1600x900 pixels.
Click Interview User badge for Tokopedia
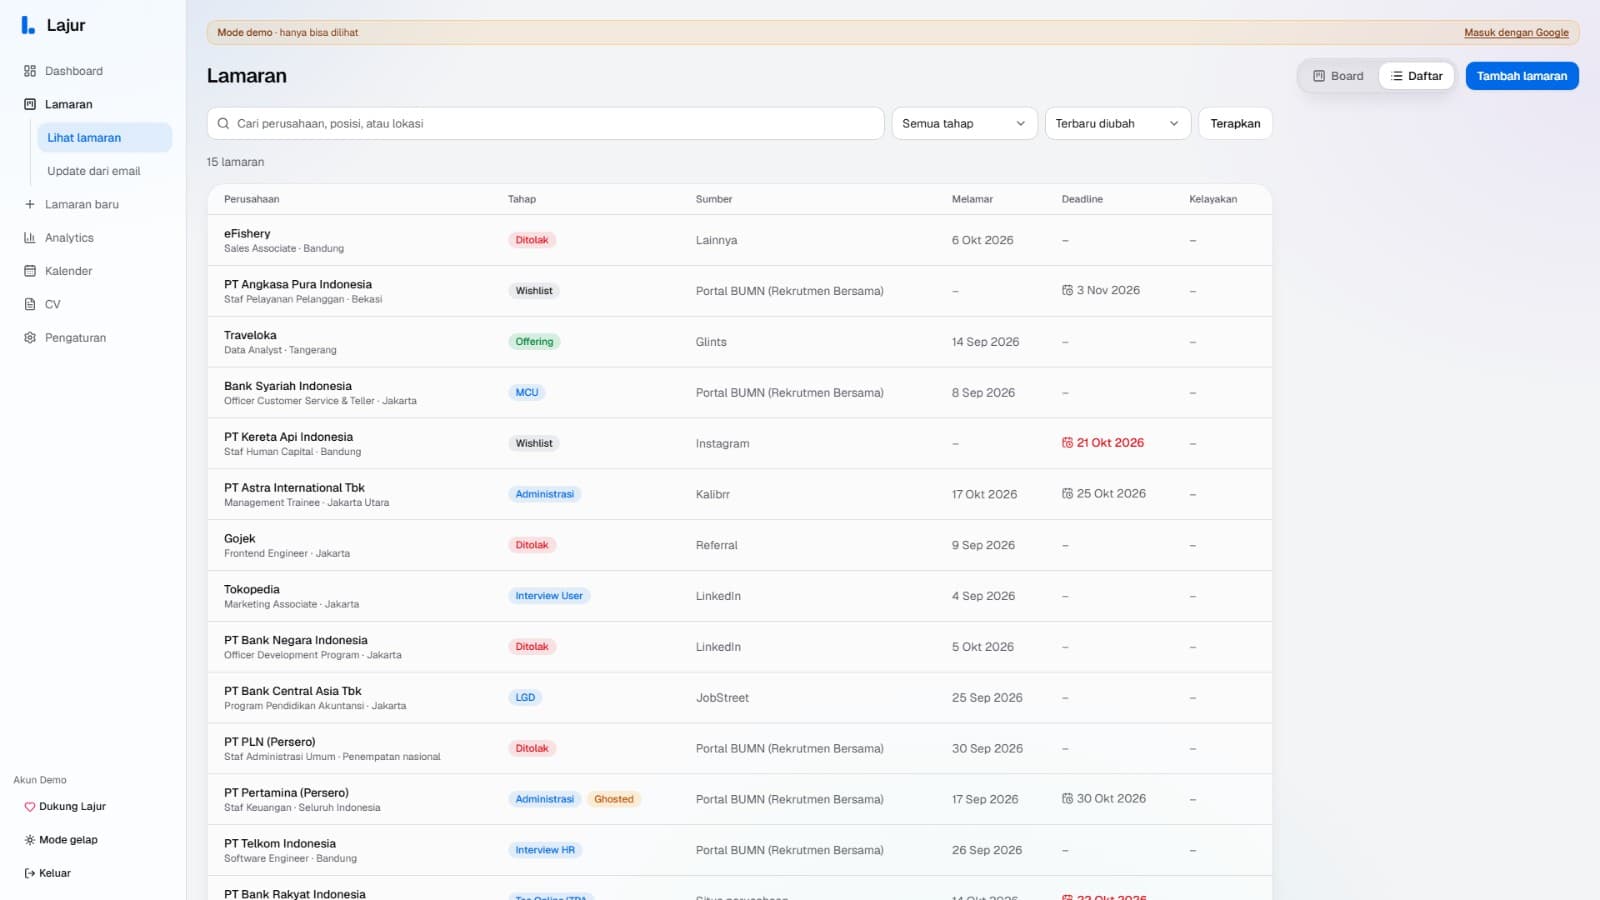[549, 596]
